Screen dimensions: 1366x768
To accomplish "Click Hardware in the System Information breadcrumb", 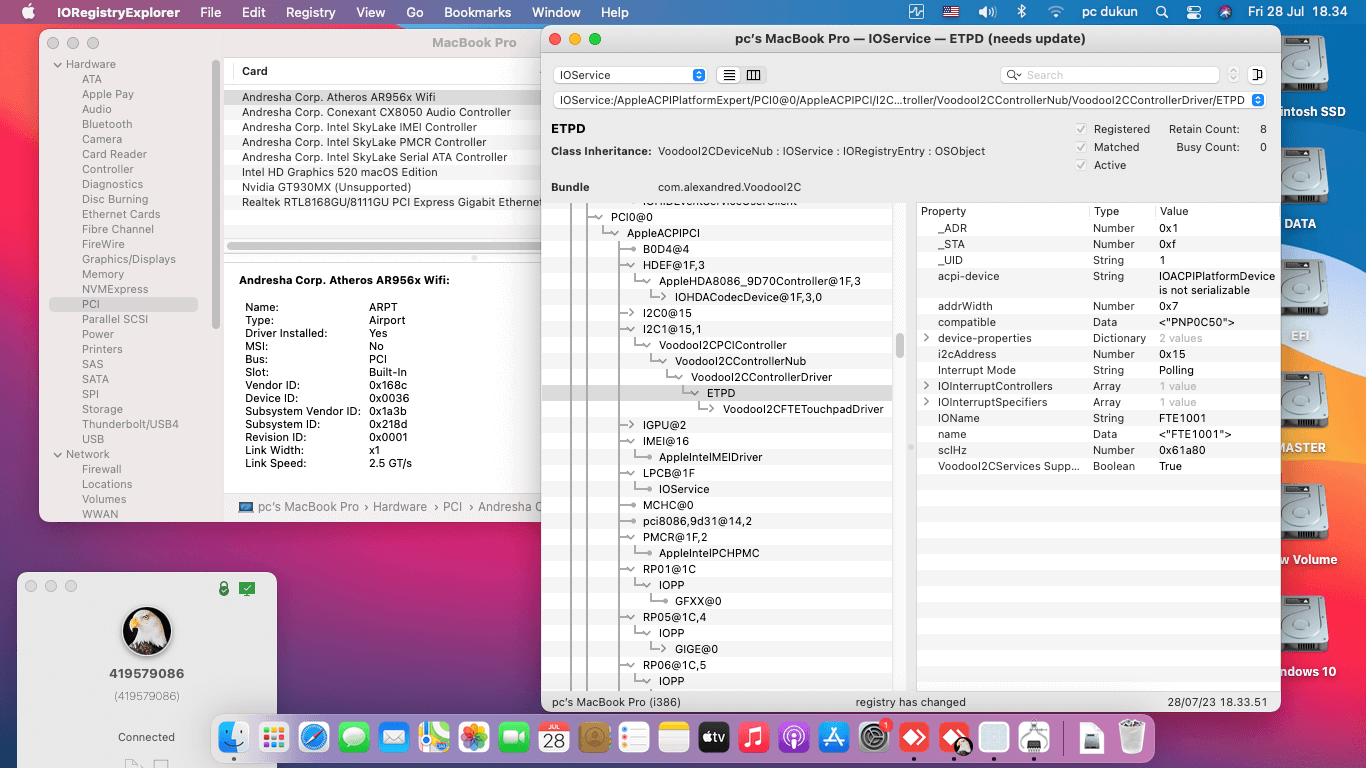I will (400, 507).
